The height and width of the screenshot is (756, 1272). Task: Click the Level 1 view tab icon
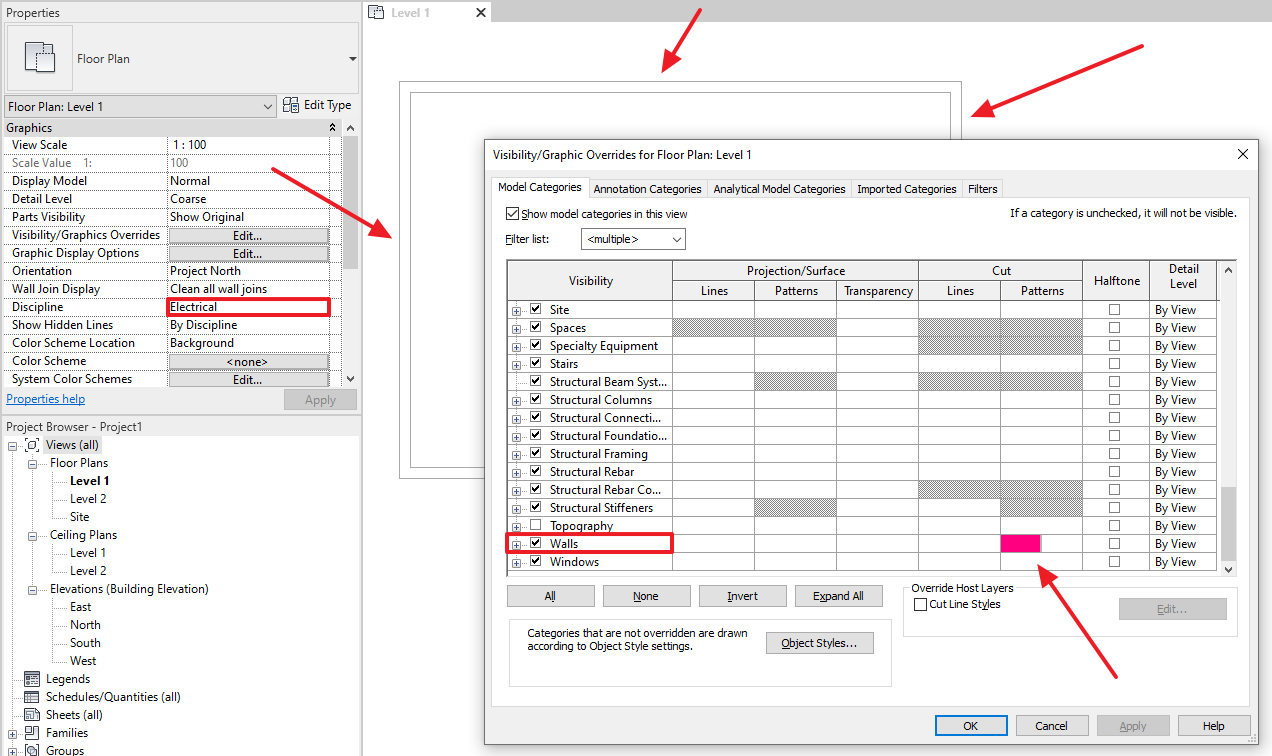tap(377, 12)
